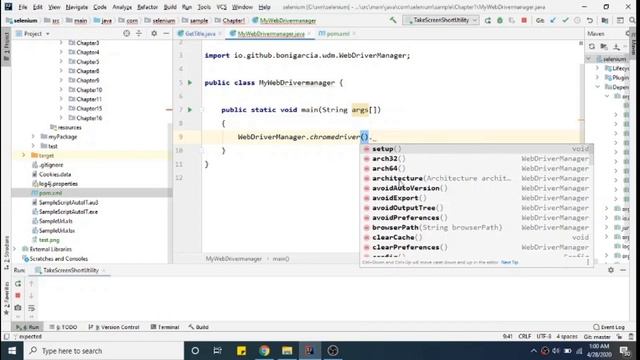Select log4j.properties in the project tree
640x360 pixels.
(x=58, y=184)
